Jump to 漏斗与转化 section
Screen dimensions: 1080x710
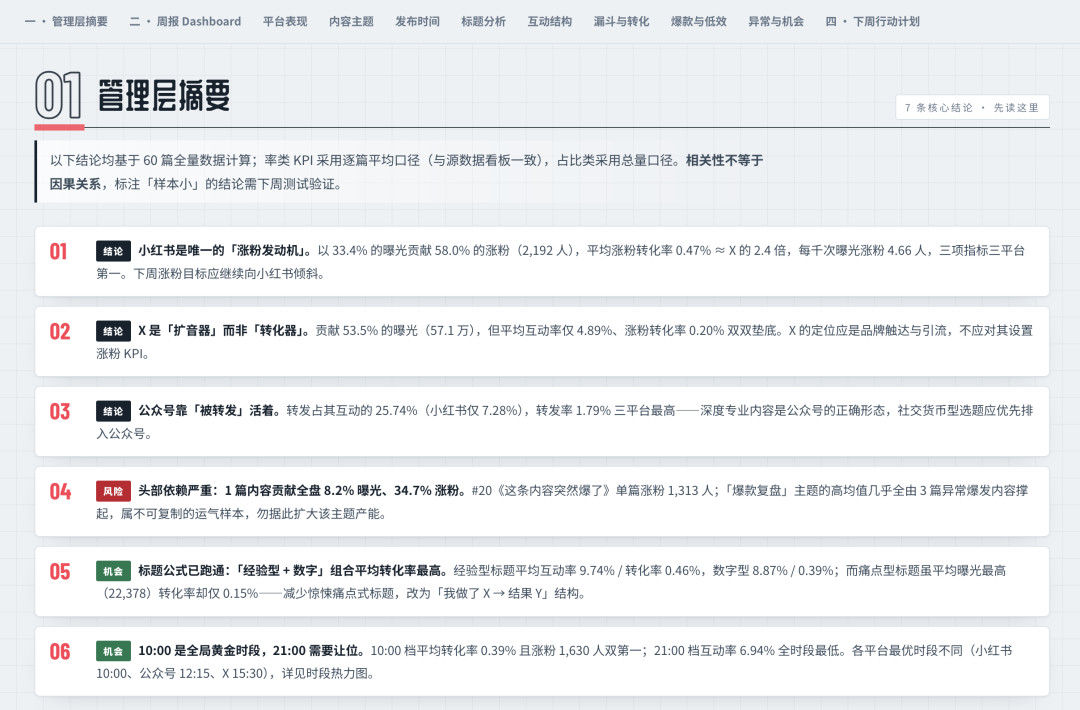pos(621,21)
